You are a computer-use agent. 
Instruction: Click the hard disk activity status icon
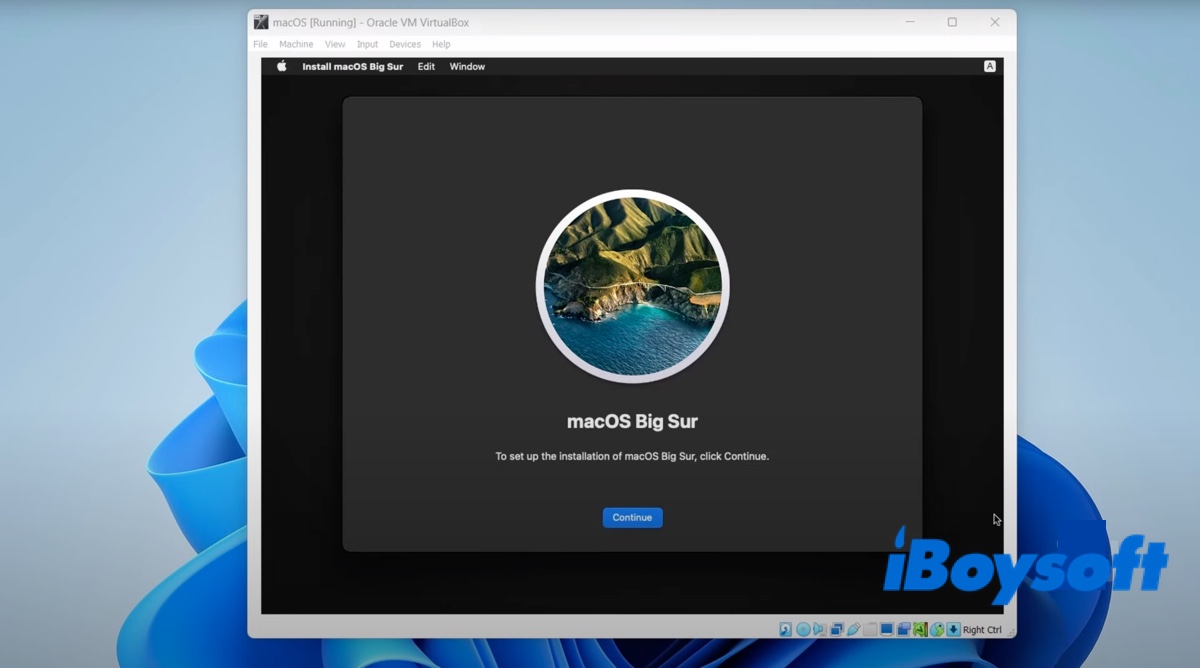tap(786, 630)
